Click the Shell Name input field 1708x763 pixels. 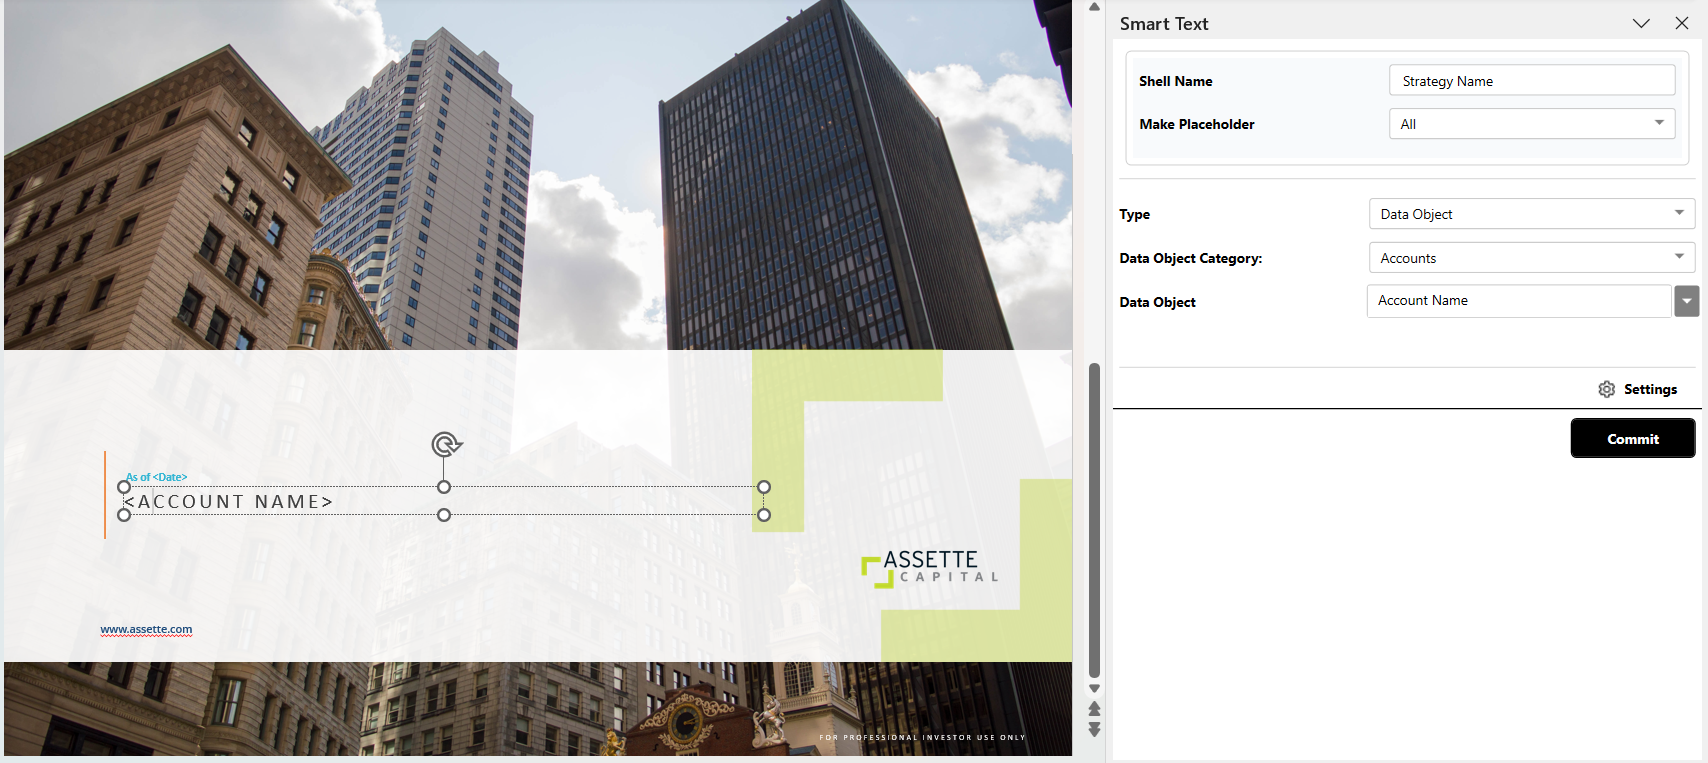(1531, 81)
